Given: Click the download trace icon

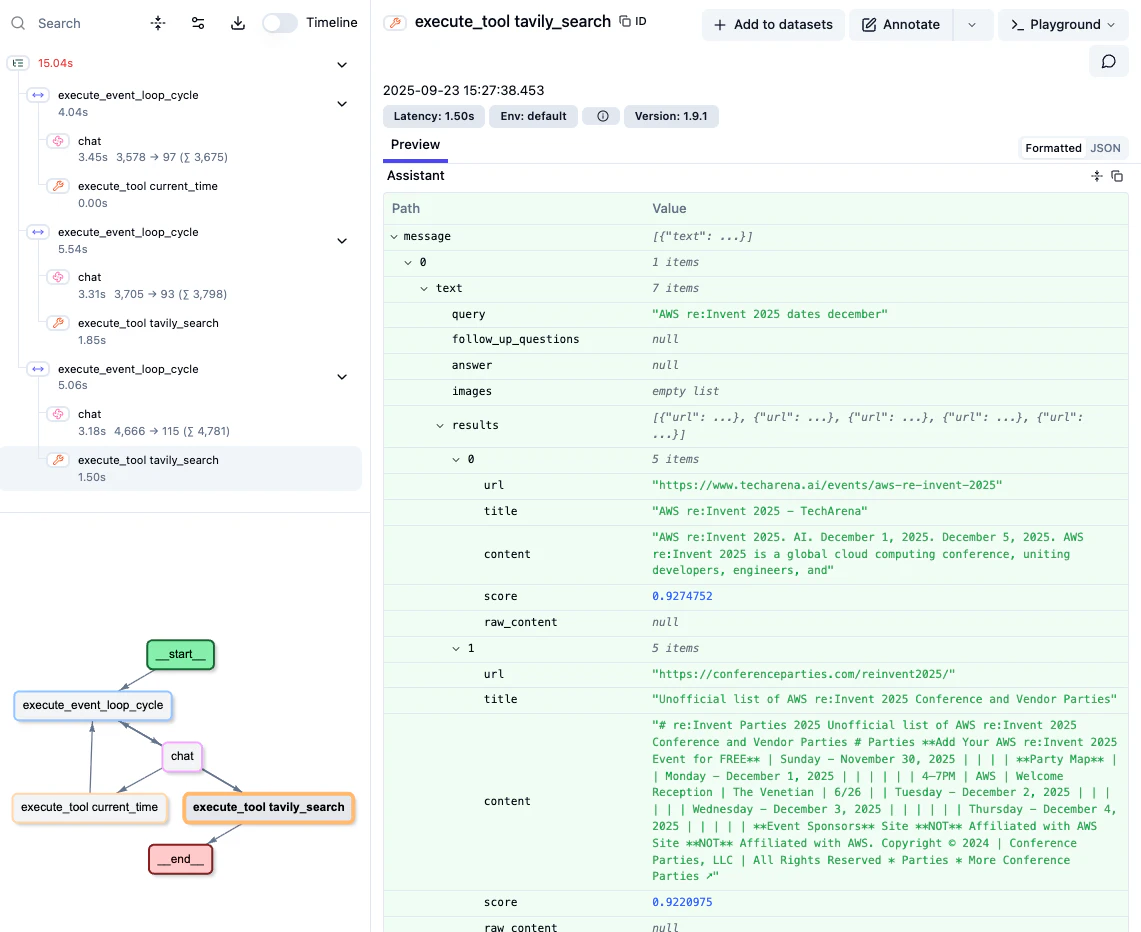Looking at the screenshot, I should pos(238,23).
